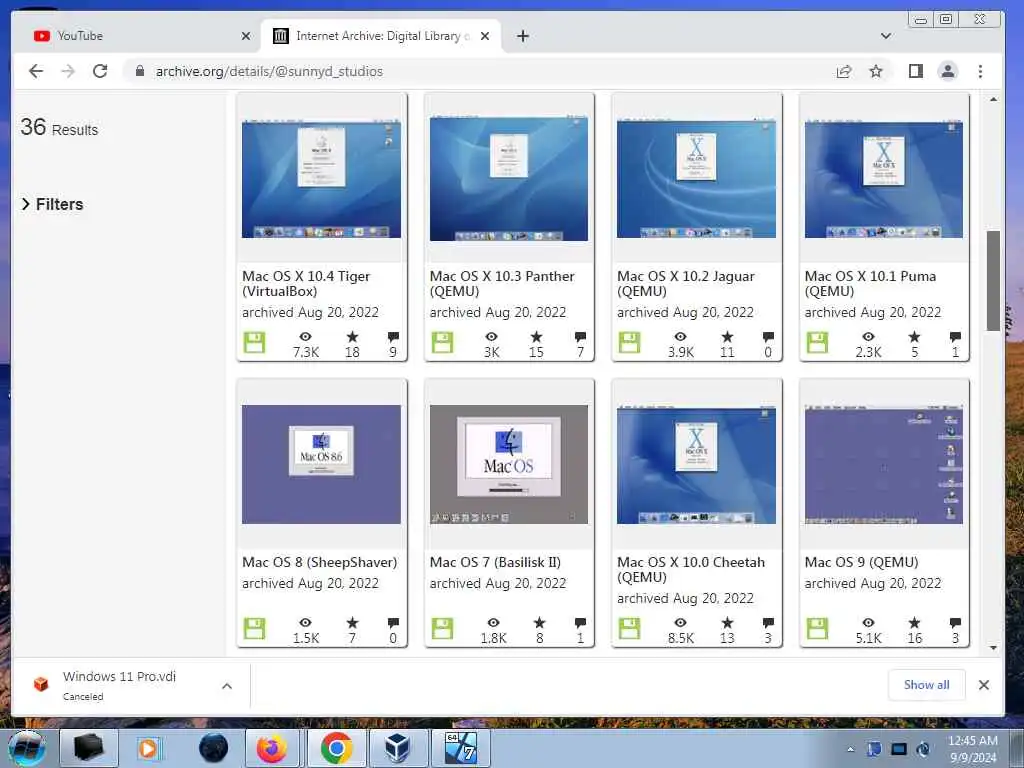Toggle the browser side panel icon
1024x768 pixels.
point(916,71)
